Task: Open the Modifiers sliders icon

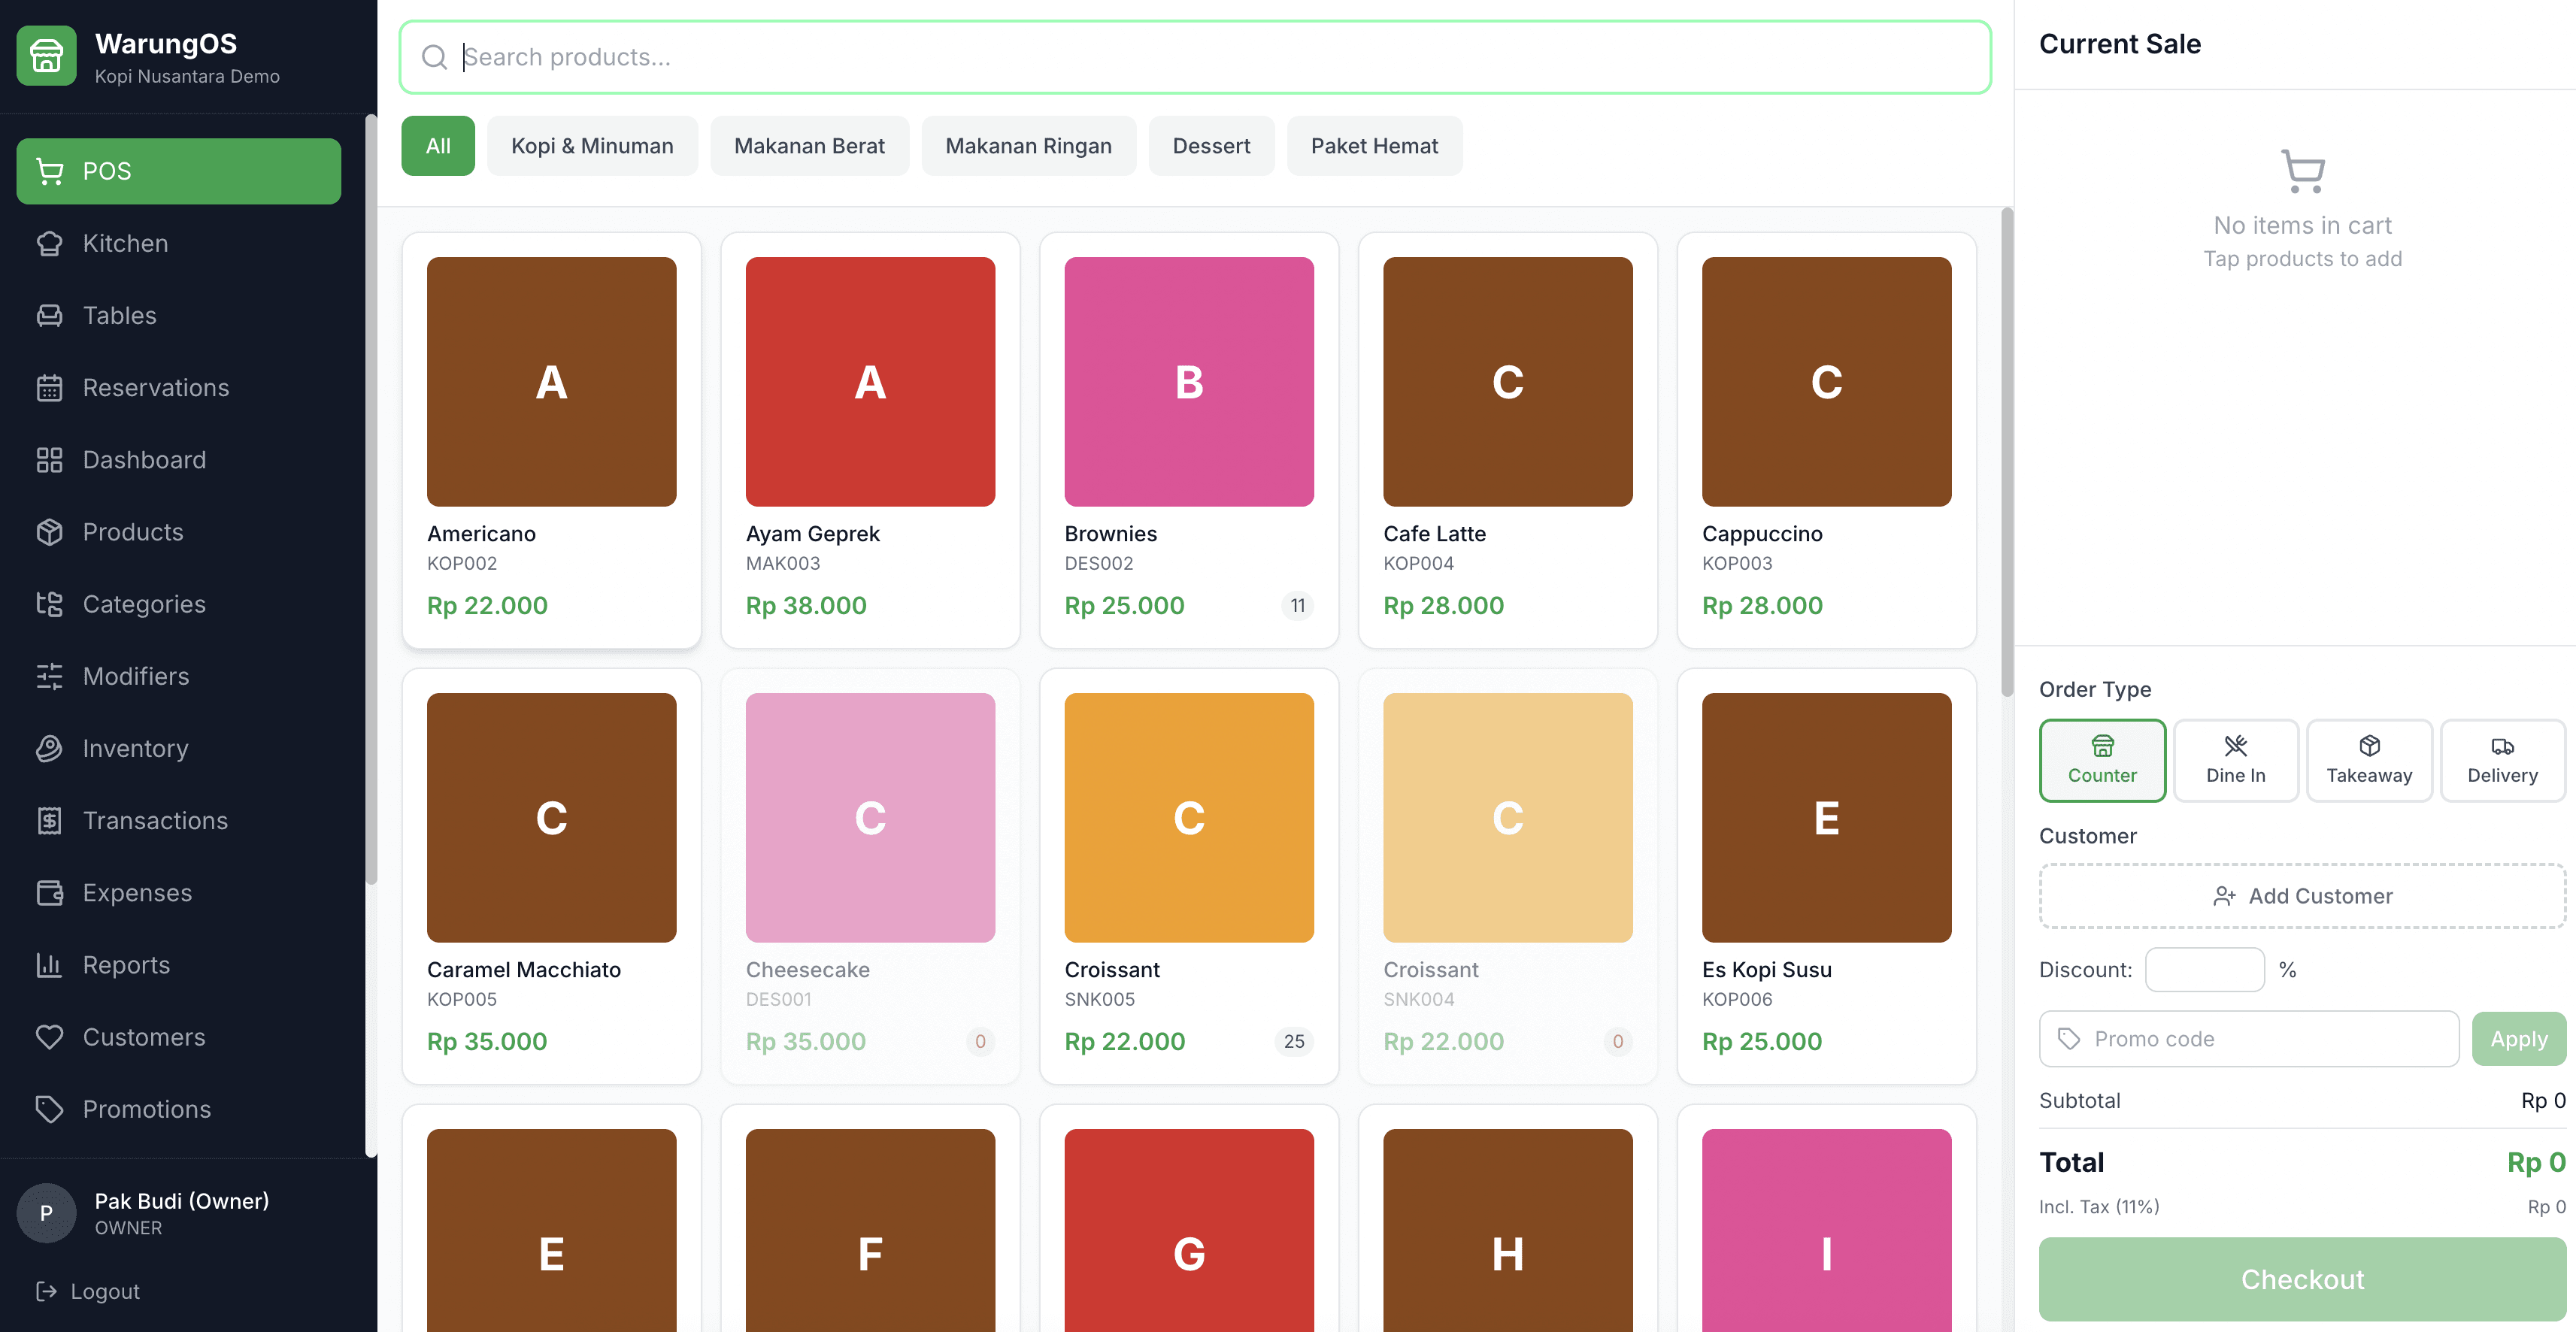Action: (49, 677)
